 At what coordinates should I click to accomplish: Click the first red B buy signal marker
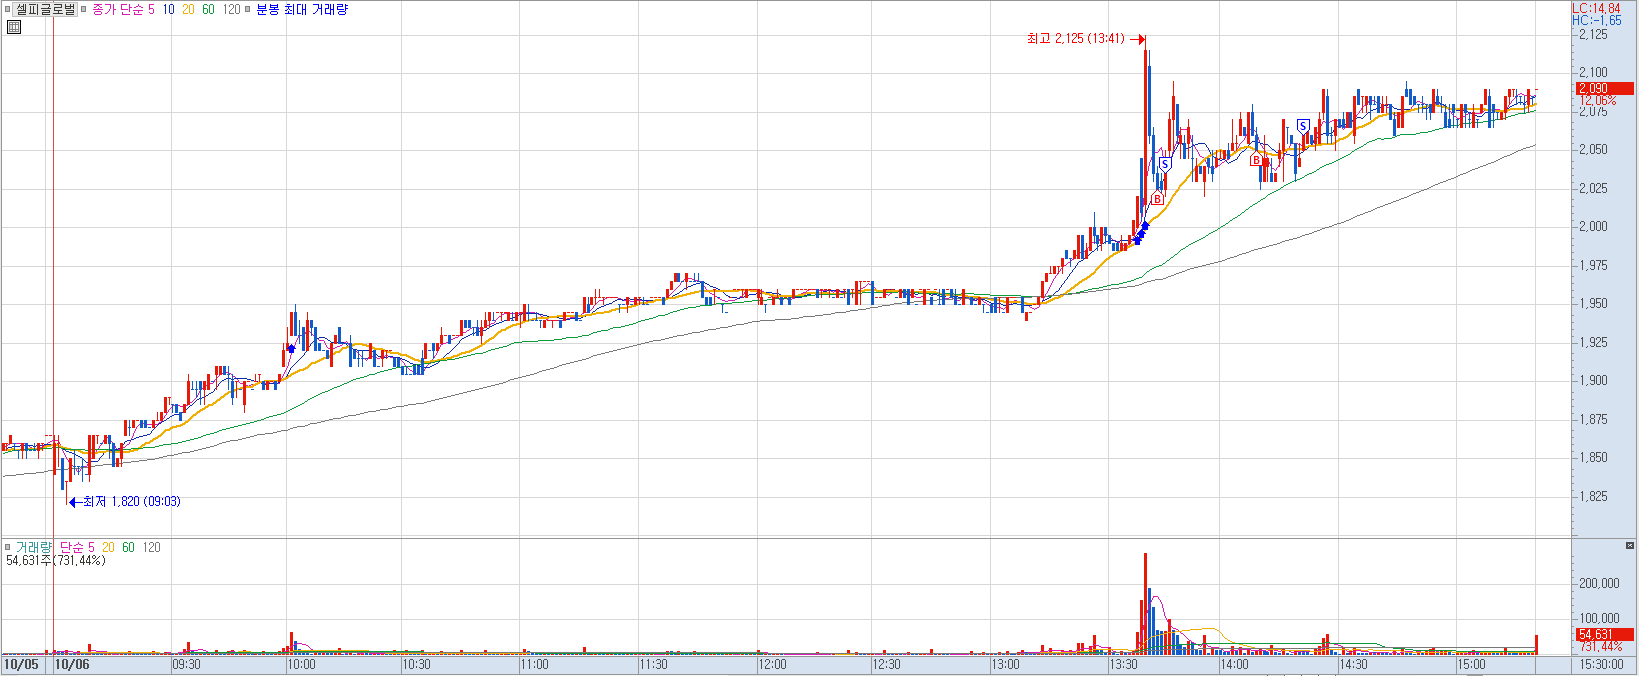point(1157,199)
